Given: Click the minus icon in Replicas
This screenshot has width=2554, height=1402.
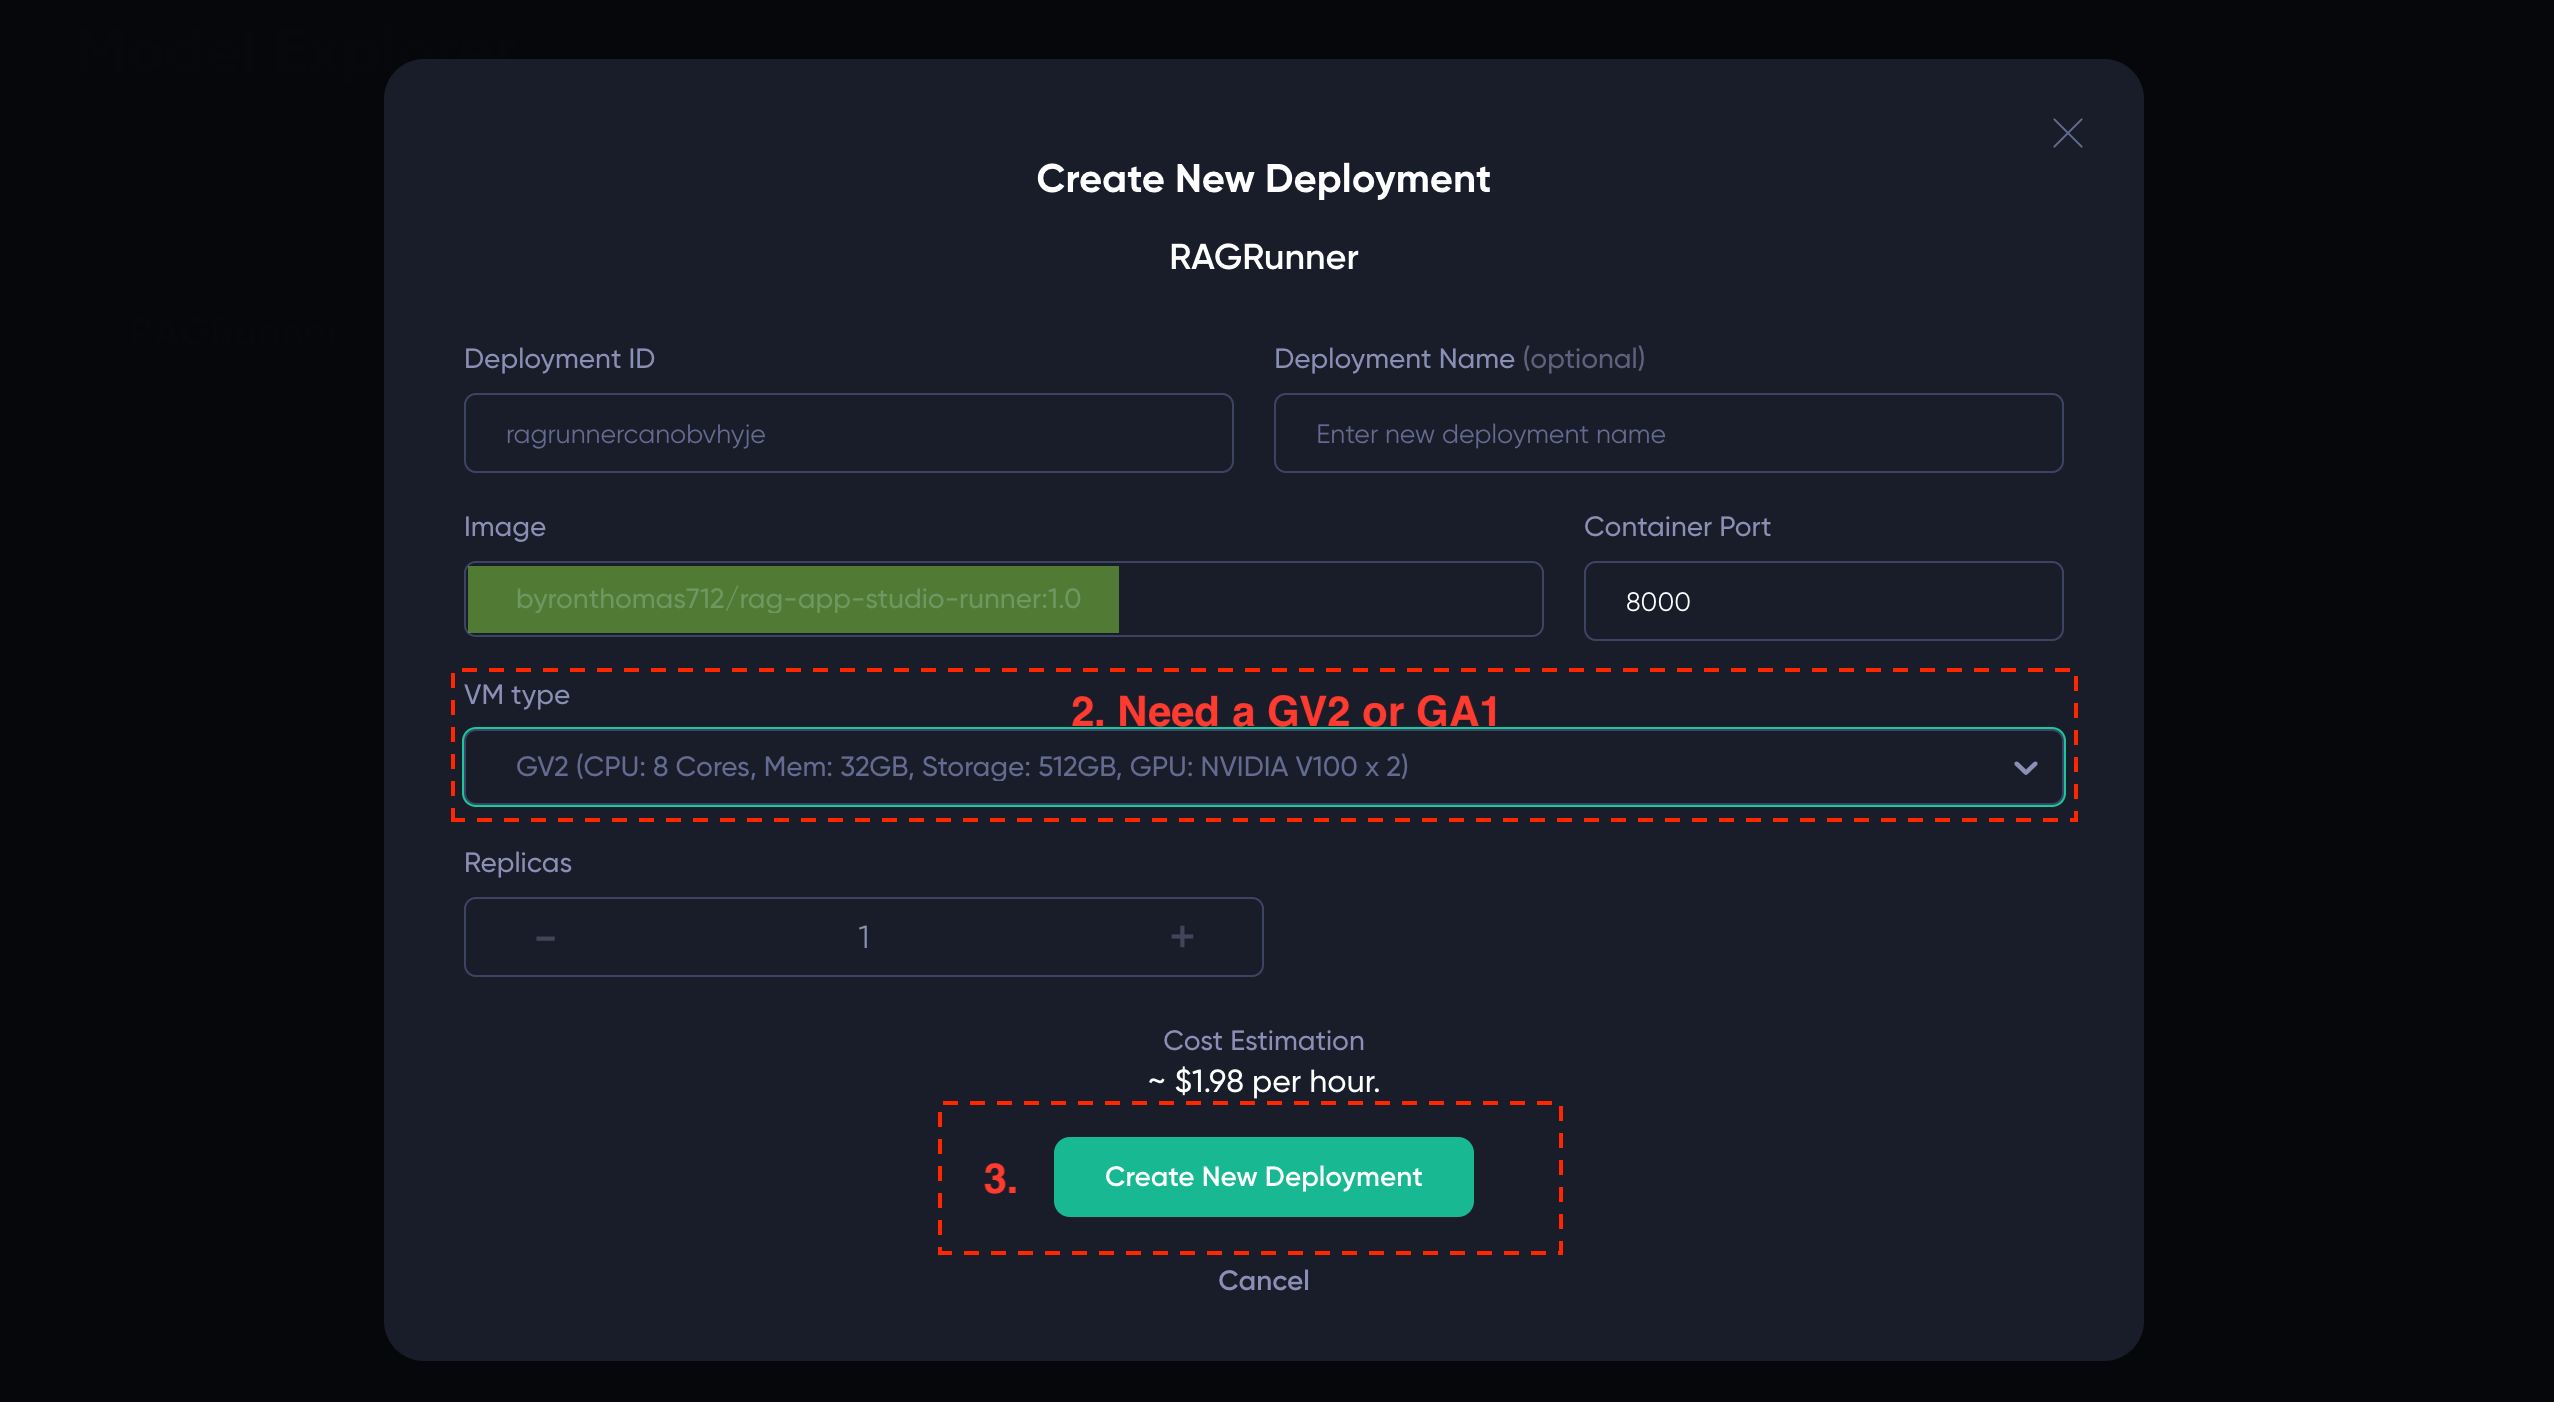Looking at the screenshot, I should (545, 937).
